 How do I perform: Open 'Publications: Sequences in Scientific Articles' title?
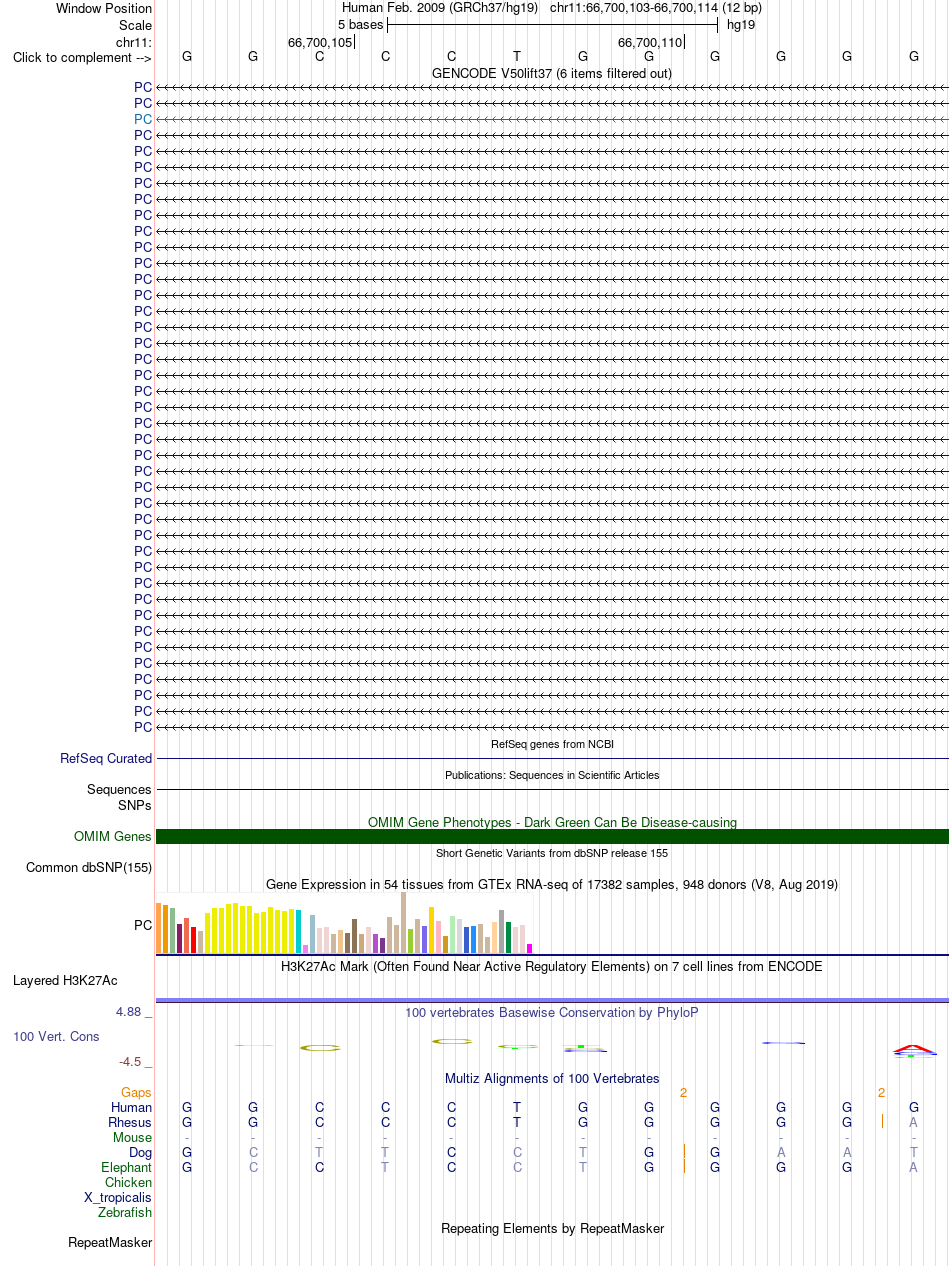(x=552, y=775)
